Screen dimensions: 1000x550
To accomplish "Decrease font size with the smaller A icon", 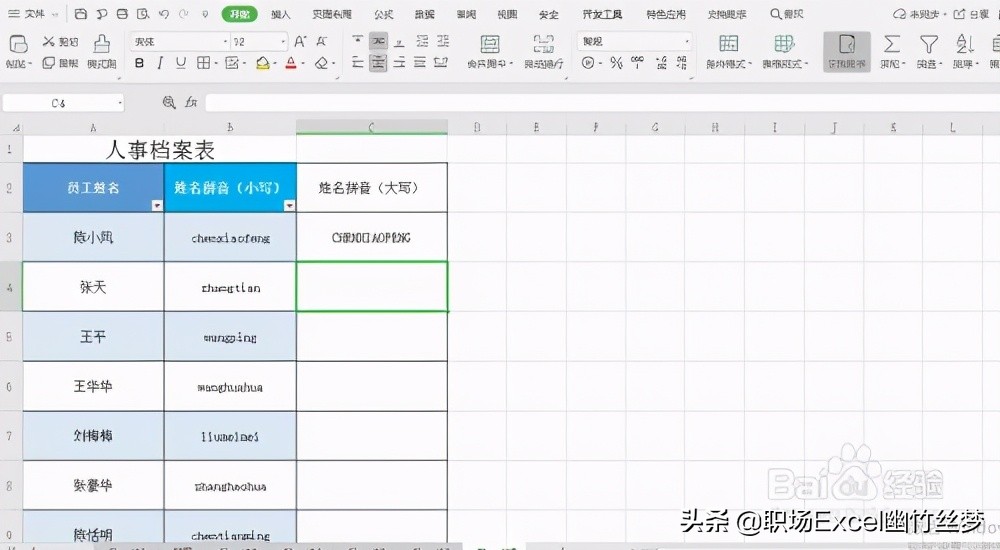I will 321,42.
